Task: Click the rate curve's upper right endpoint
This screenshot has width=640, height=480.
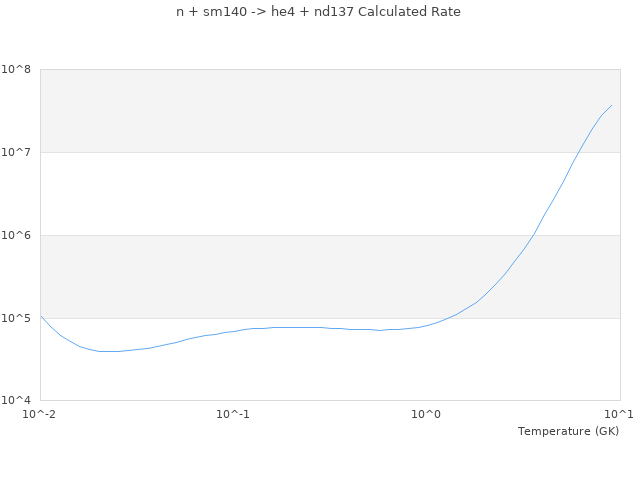Action: pos(611,105)
